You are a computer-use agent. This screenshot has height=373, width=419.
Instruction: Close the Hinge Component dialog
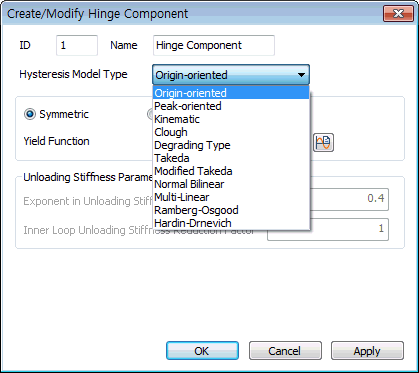point(398,14)
